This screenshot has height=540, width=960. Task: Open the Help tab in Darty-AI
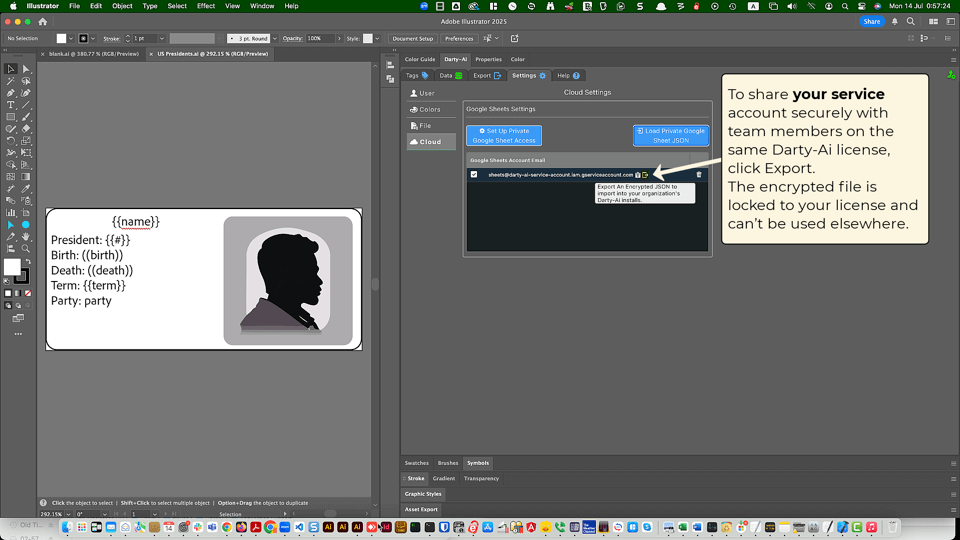(x=568, y=76)
